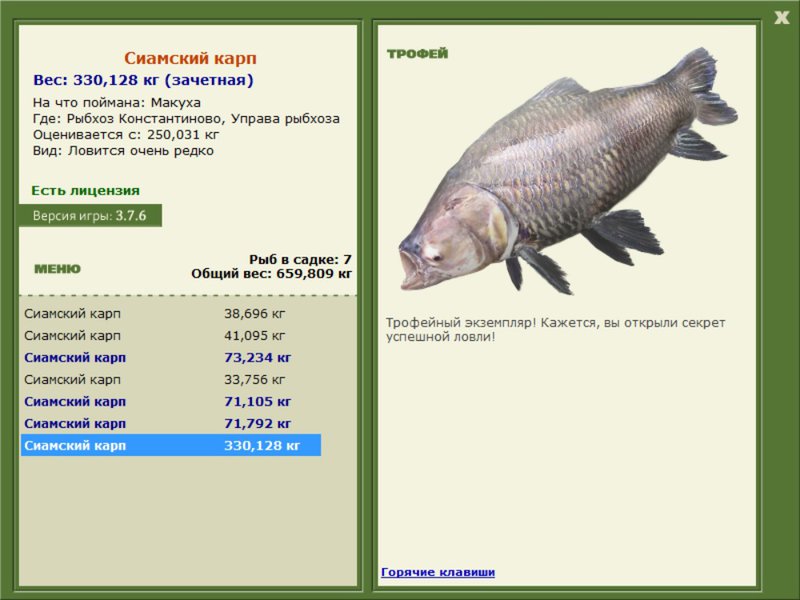800x600 pixels.
Task: Open the МЕНЮ button
Action: tap(57, 269)
